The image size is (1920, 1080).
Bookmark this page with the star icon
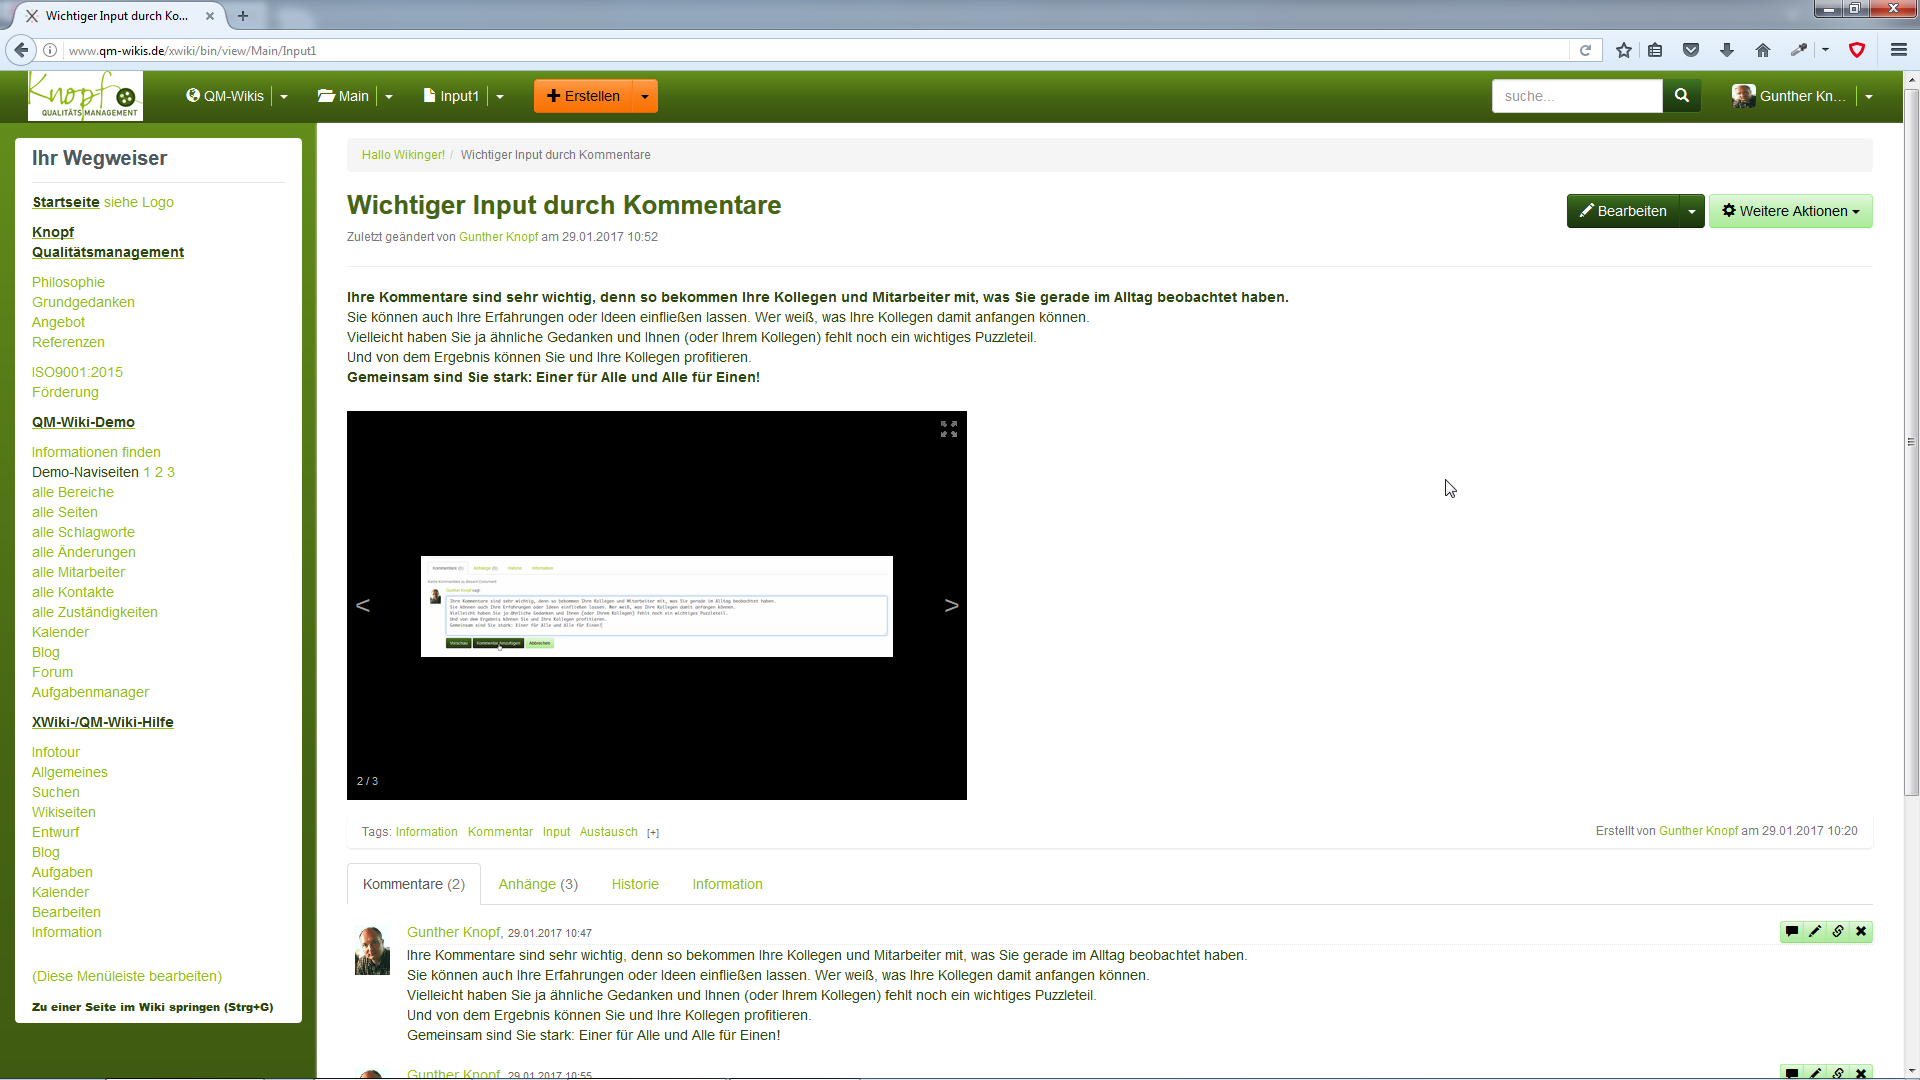[1624, 49]
